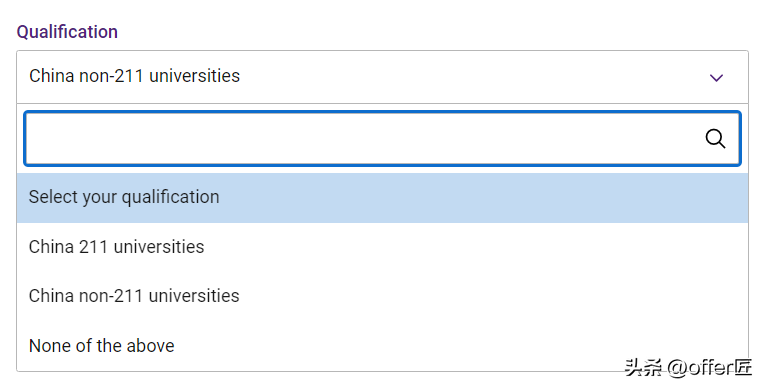Click the Qualification field label
The height and width of the screenshot is (389, 764).
67,32
